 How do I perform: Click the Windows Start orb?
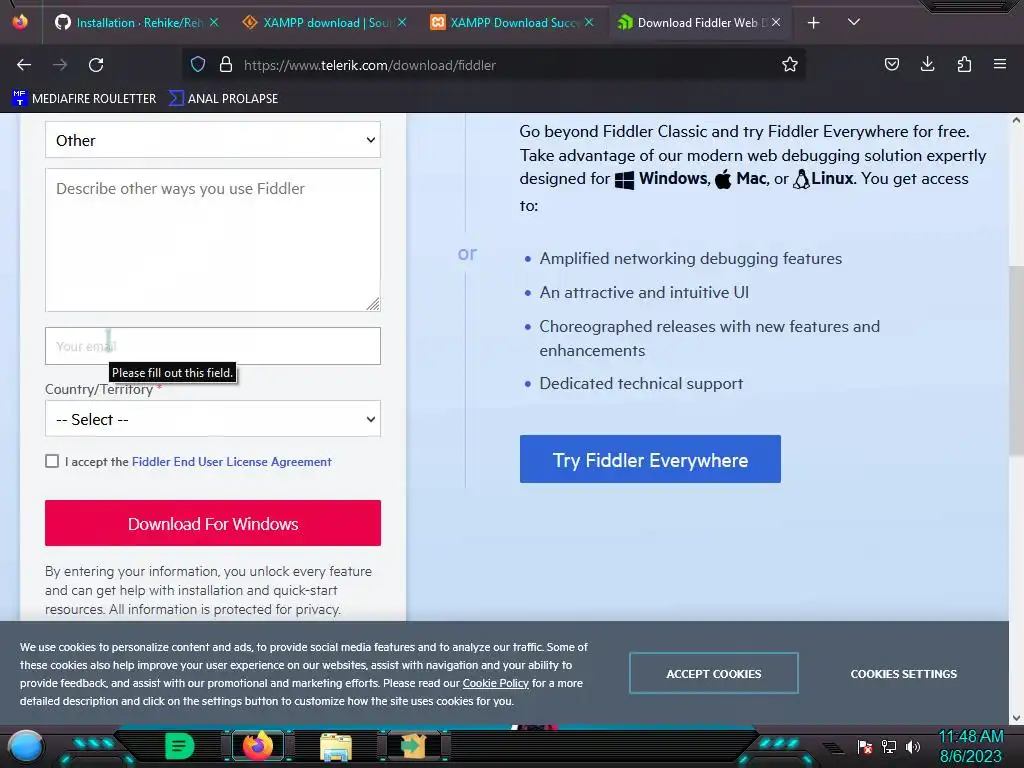pos(25,746)
